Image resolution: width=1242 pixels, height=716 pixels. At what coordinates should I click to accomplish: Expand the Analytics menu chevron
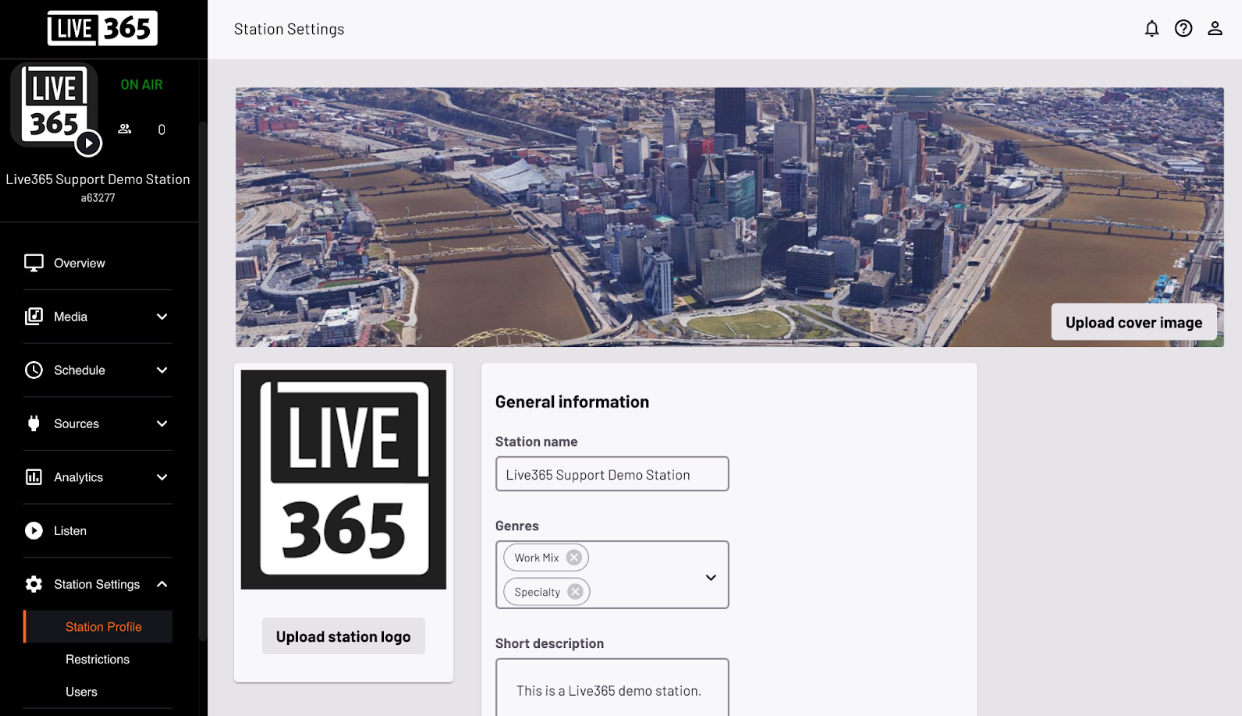coord(162,477)
